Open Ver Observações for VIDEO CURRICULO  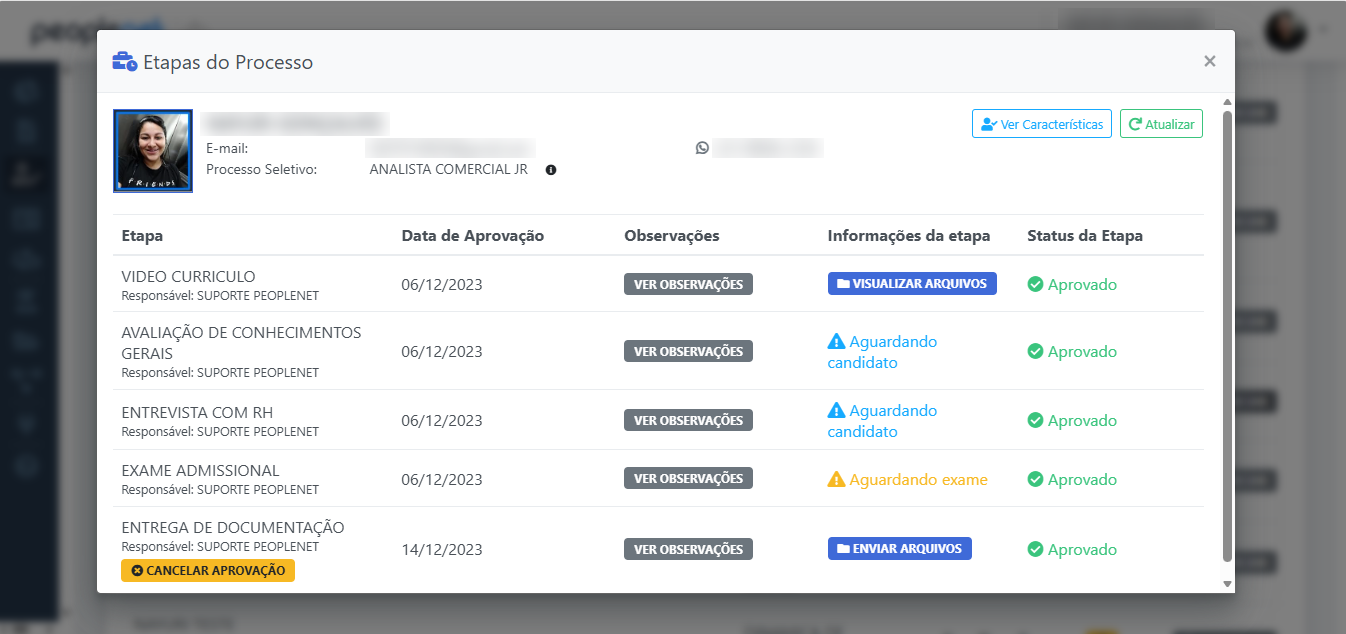pyautogui.click(x=688, y=284)
